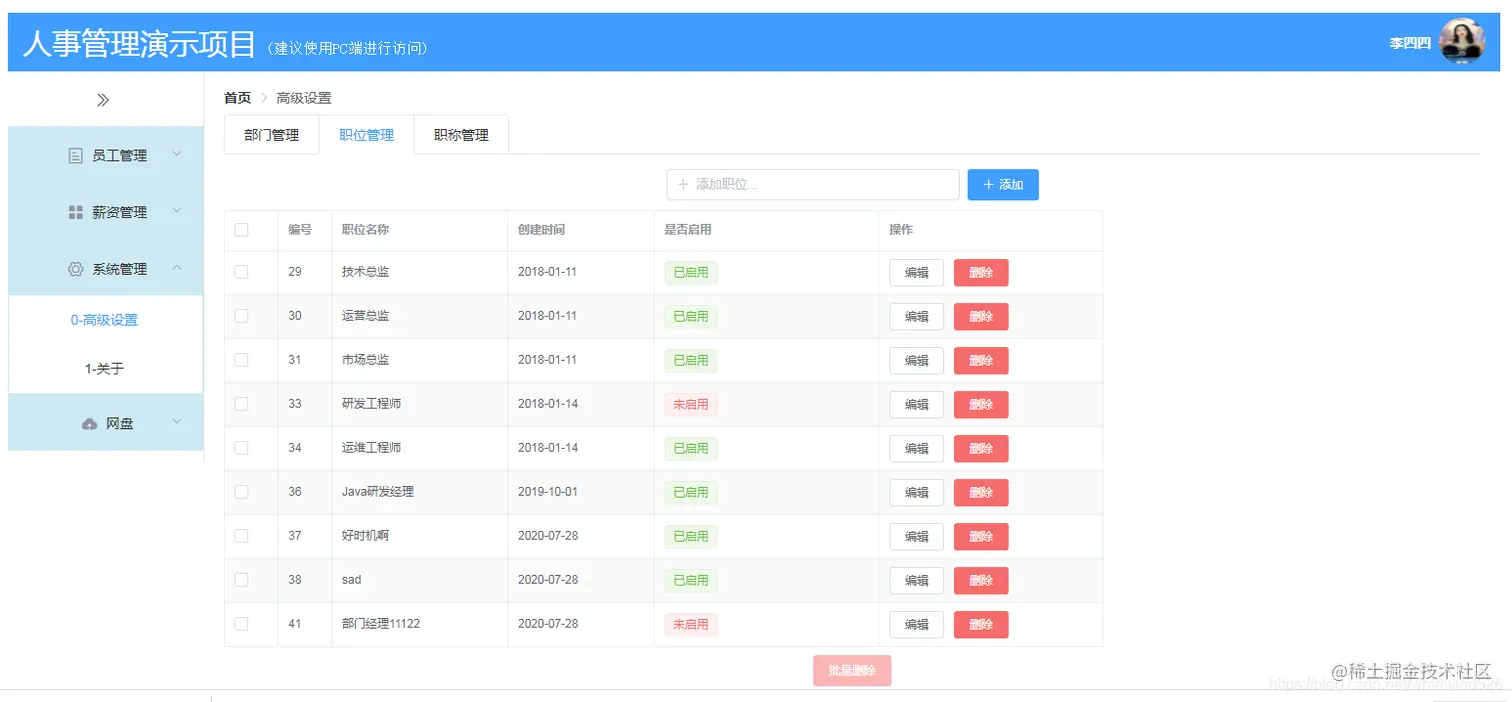Edit the 运维工程师 position
This screenshot has height=702, width=1512.
pyautogui.click(x=917, y=449)
